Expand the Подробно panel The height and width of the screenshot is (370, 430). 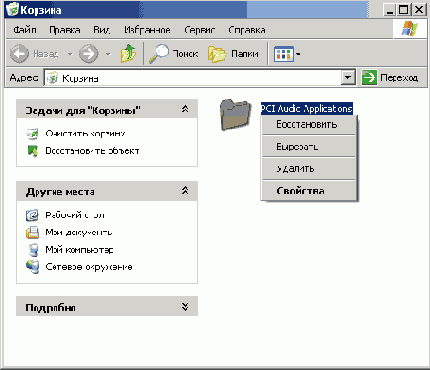coord(185,306)
